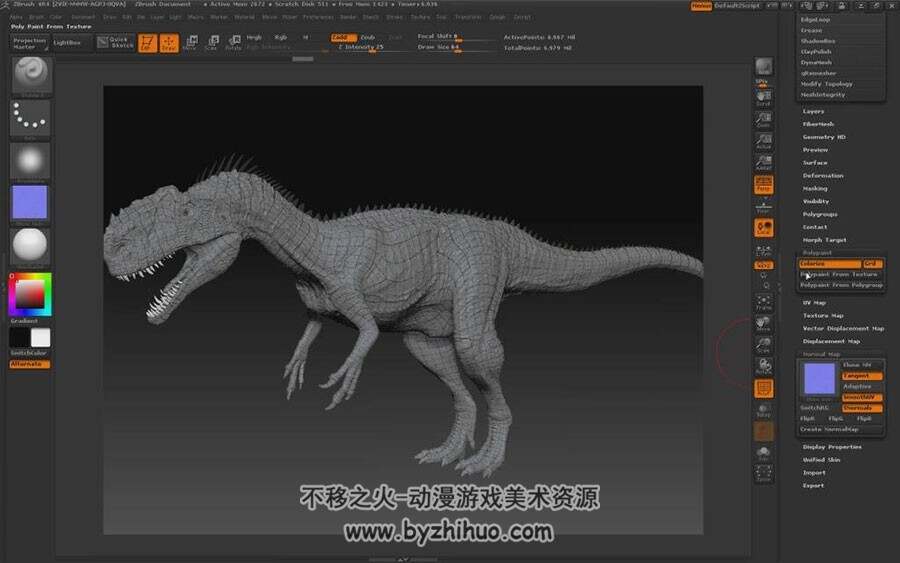Open the Alpha menu
900x563 pixels.
pyautogui.click(x=15, y=17)
